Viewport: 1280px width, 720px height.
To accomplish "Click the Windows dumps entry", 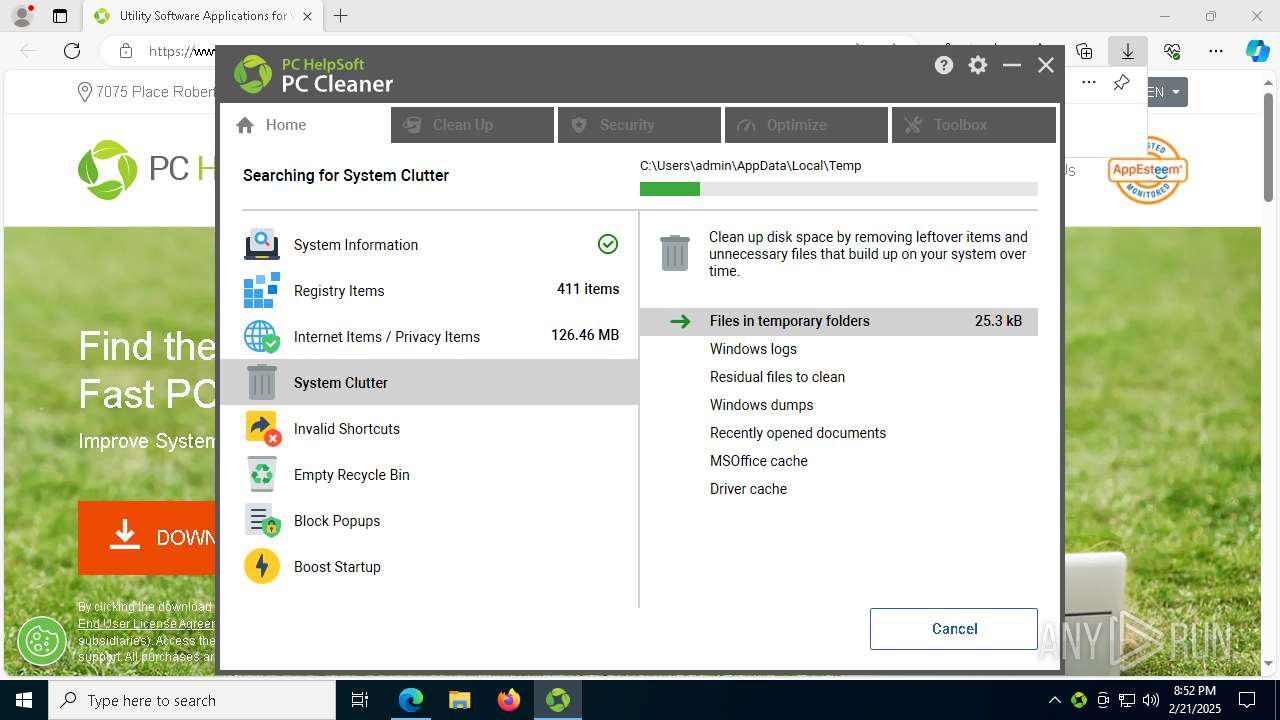I will click(761, 405).
